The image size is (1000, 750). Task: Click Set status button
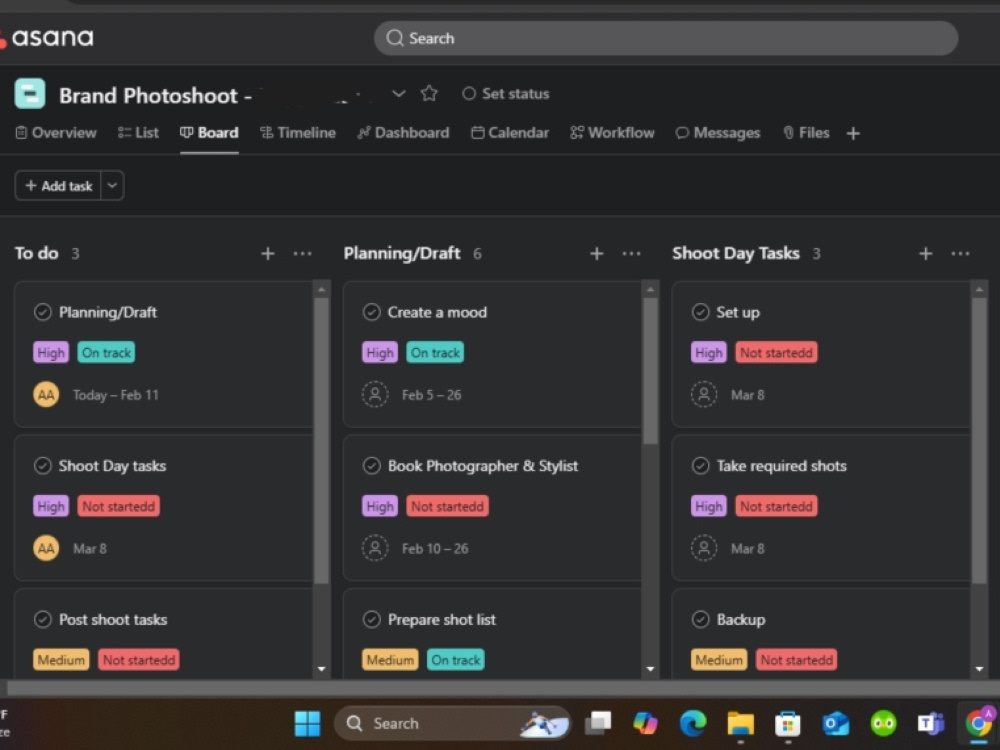pos(506,94)
